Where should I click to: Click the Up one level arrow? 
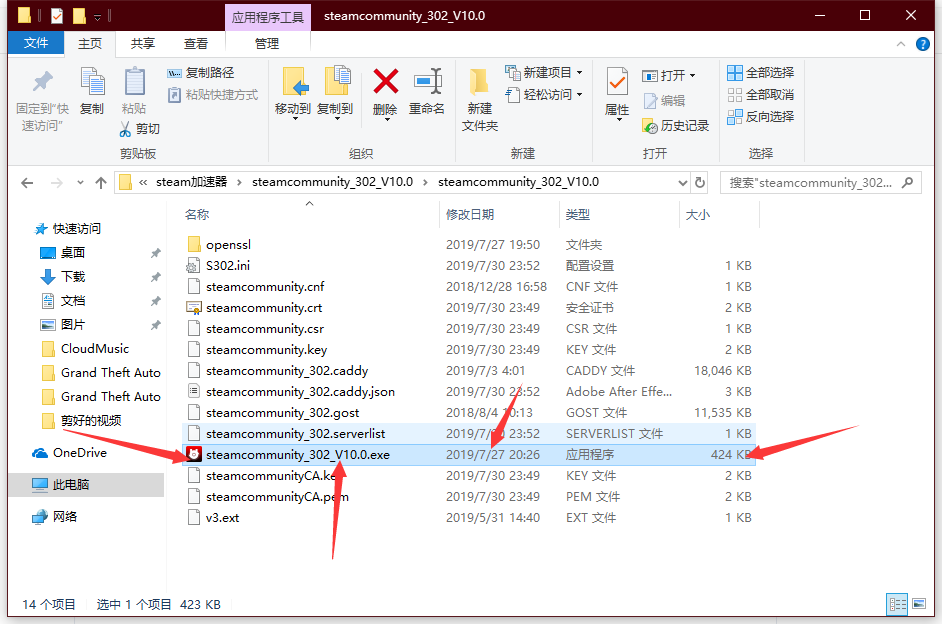tap(101, 183)
